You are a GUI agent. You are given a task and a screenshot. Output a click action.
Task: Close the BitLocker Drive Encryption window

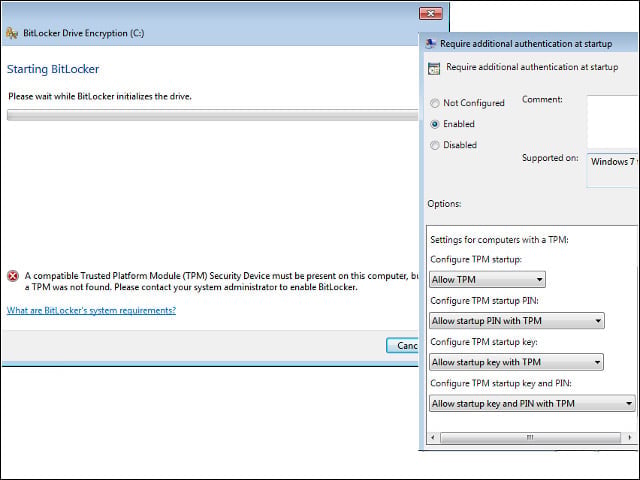pos(431,13)
